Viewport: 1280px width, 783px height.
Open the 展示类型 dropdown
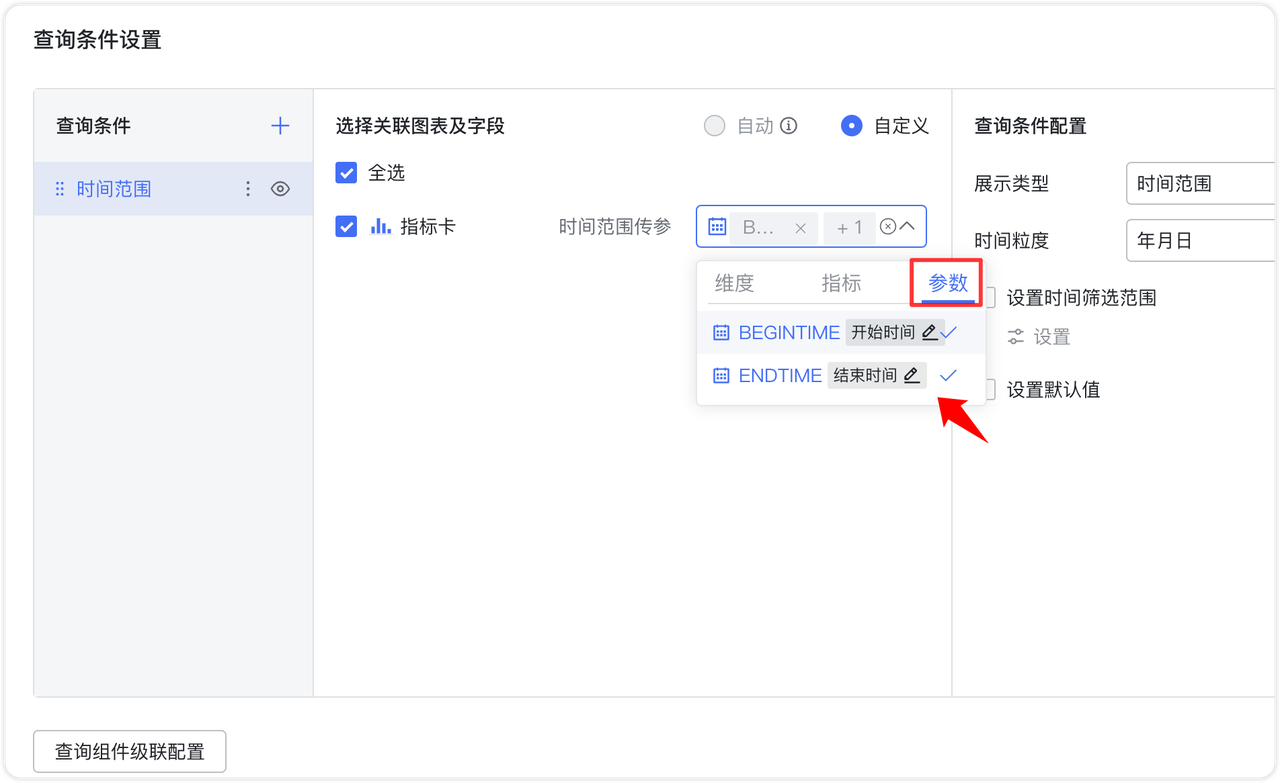[1201, 184]
